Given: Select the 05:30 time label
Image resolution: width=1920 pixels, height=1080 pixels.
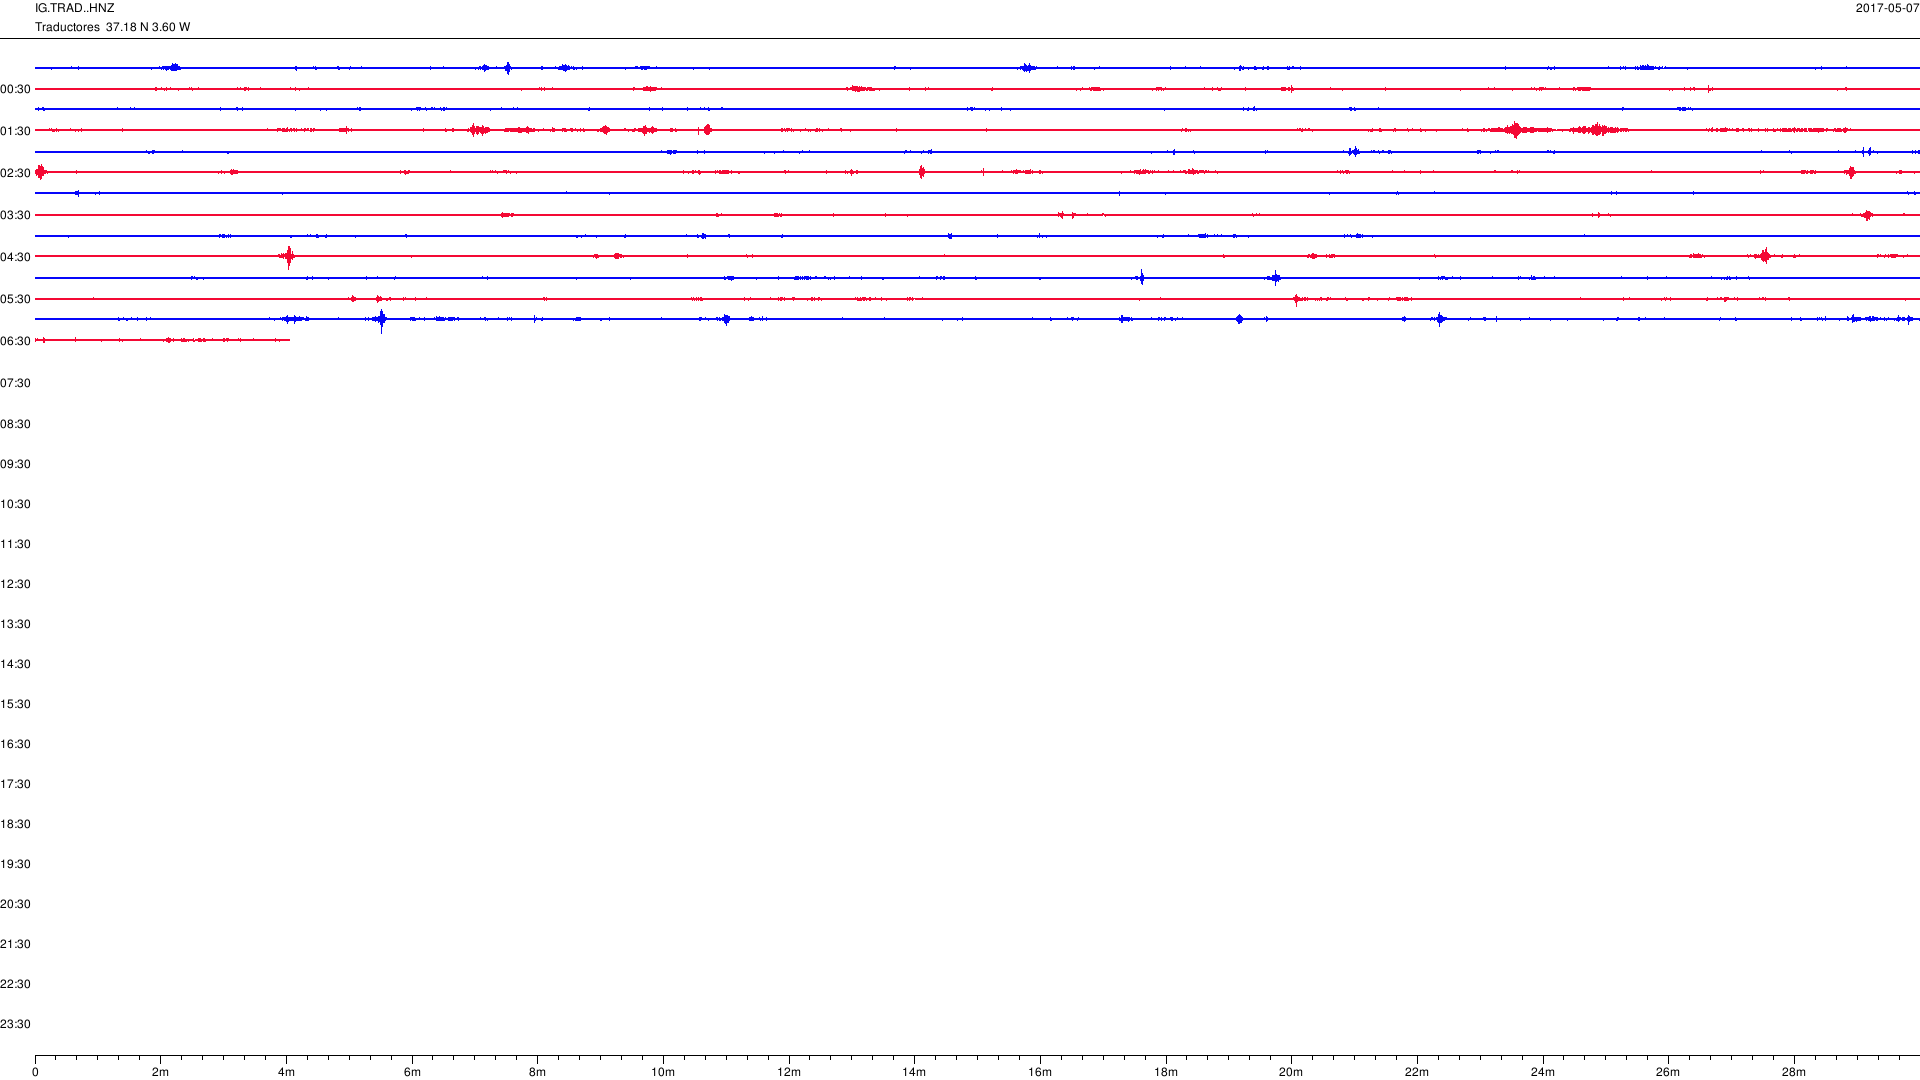Looking at the screenshot, I should click(x=15, y=299).
